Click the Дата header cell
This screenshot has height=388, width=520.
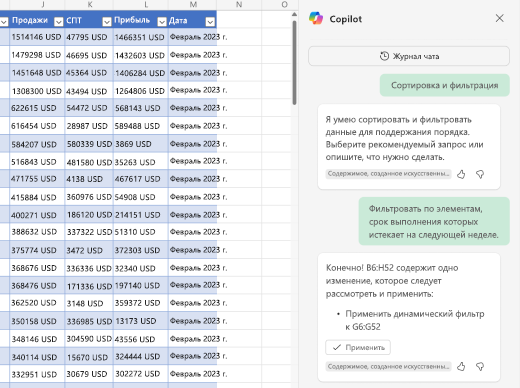(x=192, y=20)
